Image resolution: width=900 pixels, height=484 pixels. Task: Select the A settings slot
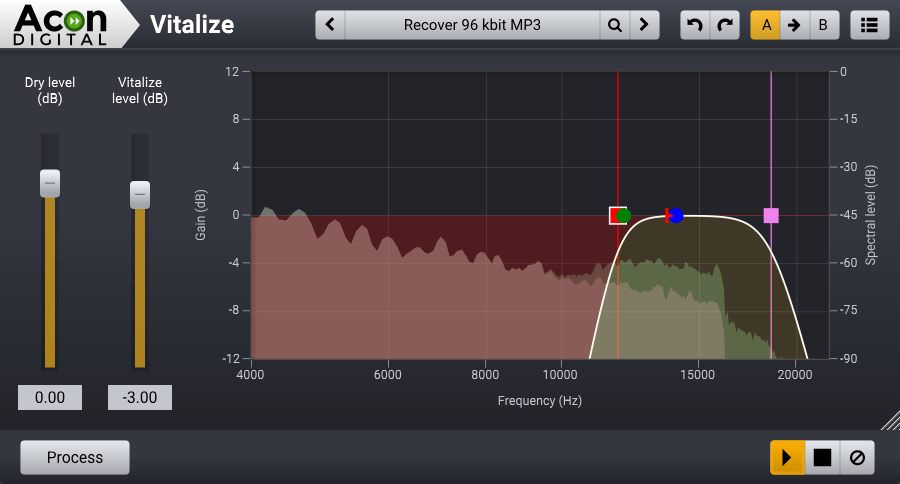(766, 25)
